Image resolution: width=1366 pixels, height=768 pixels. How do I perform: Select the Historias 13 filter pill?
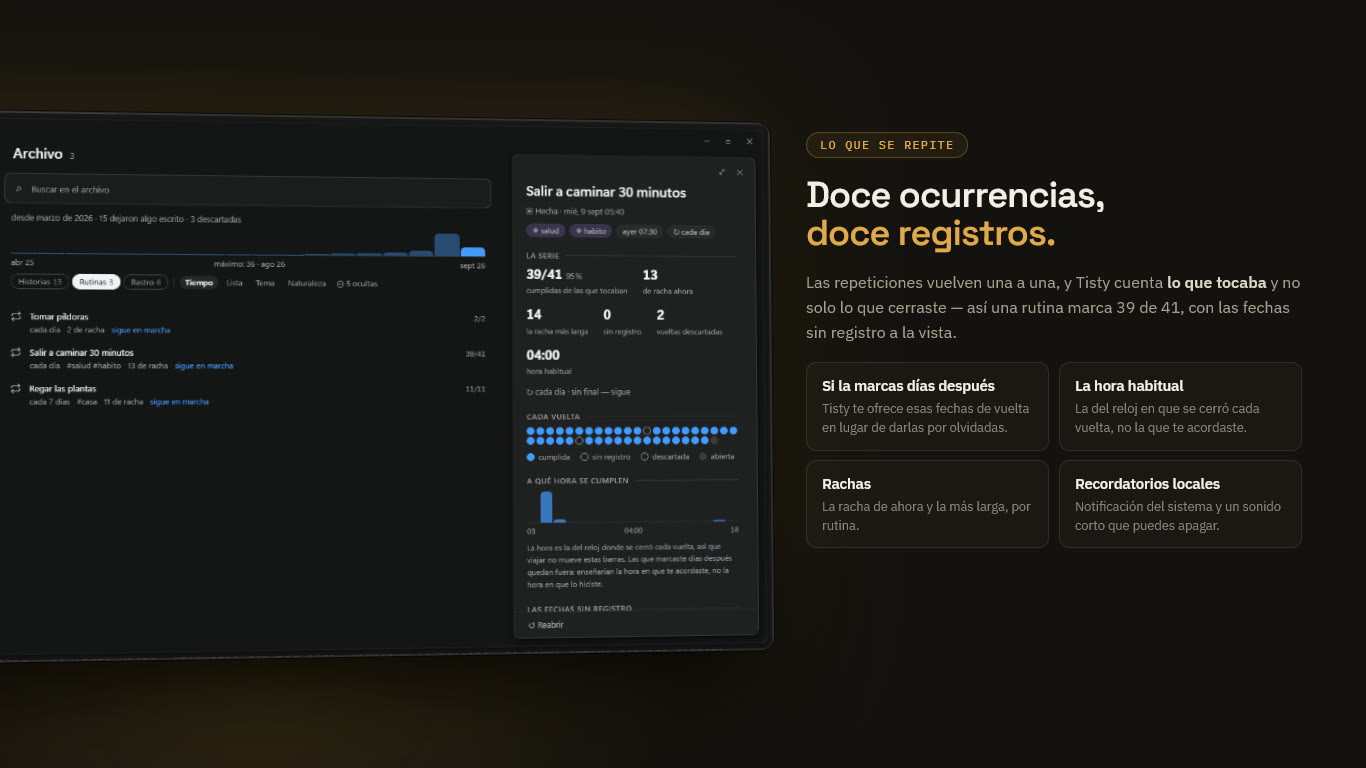click(40, 282)
